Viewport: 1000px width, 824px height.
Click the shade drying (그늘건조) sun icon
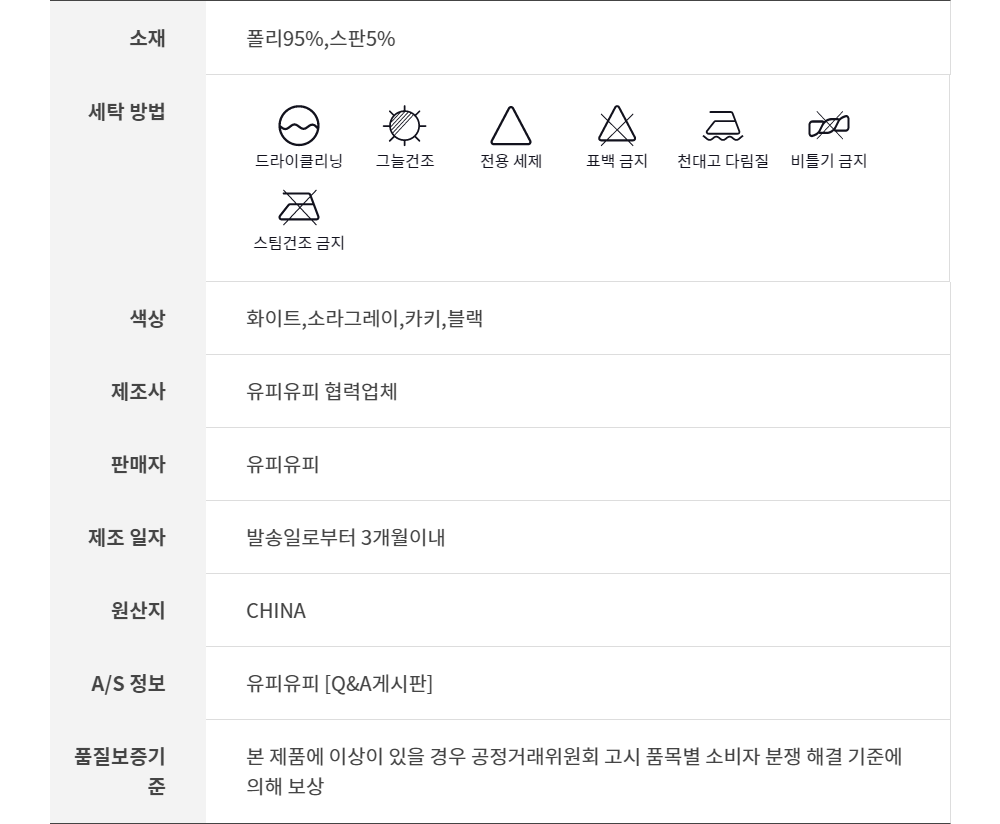(405, 126)
